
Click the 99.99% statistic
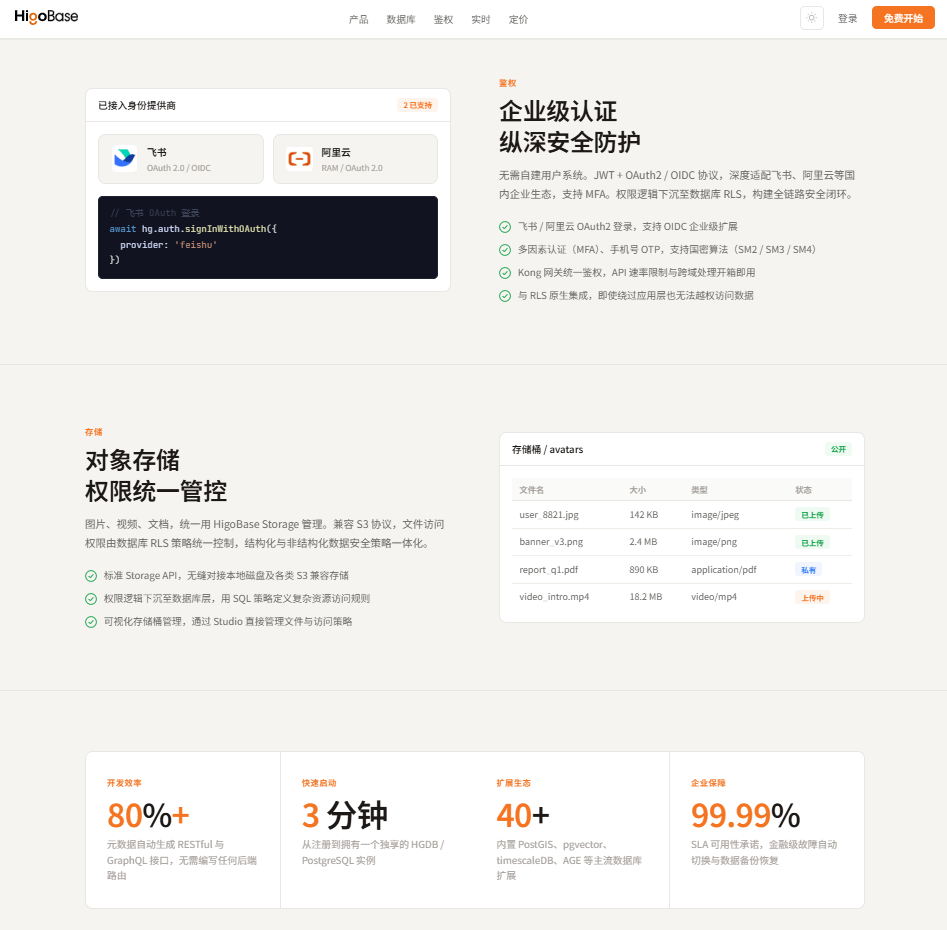(x=745, y=815)
